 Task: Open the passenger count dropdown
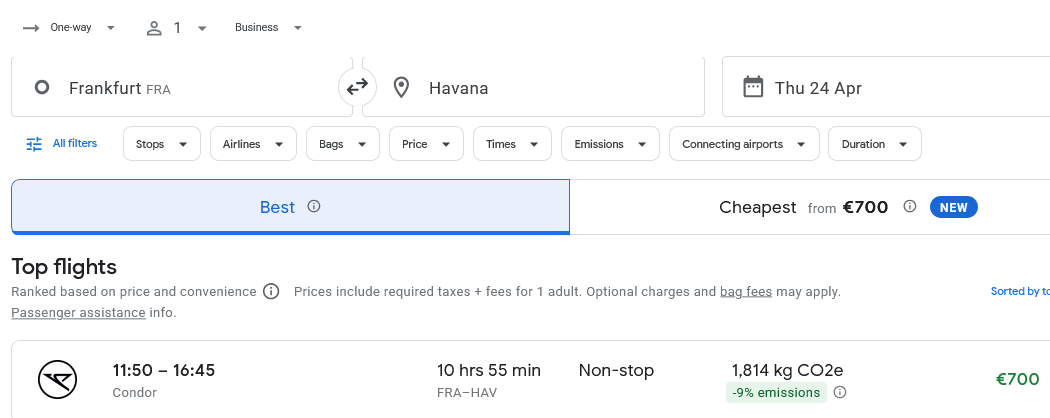[176, 28]
